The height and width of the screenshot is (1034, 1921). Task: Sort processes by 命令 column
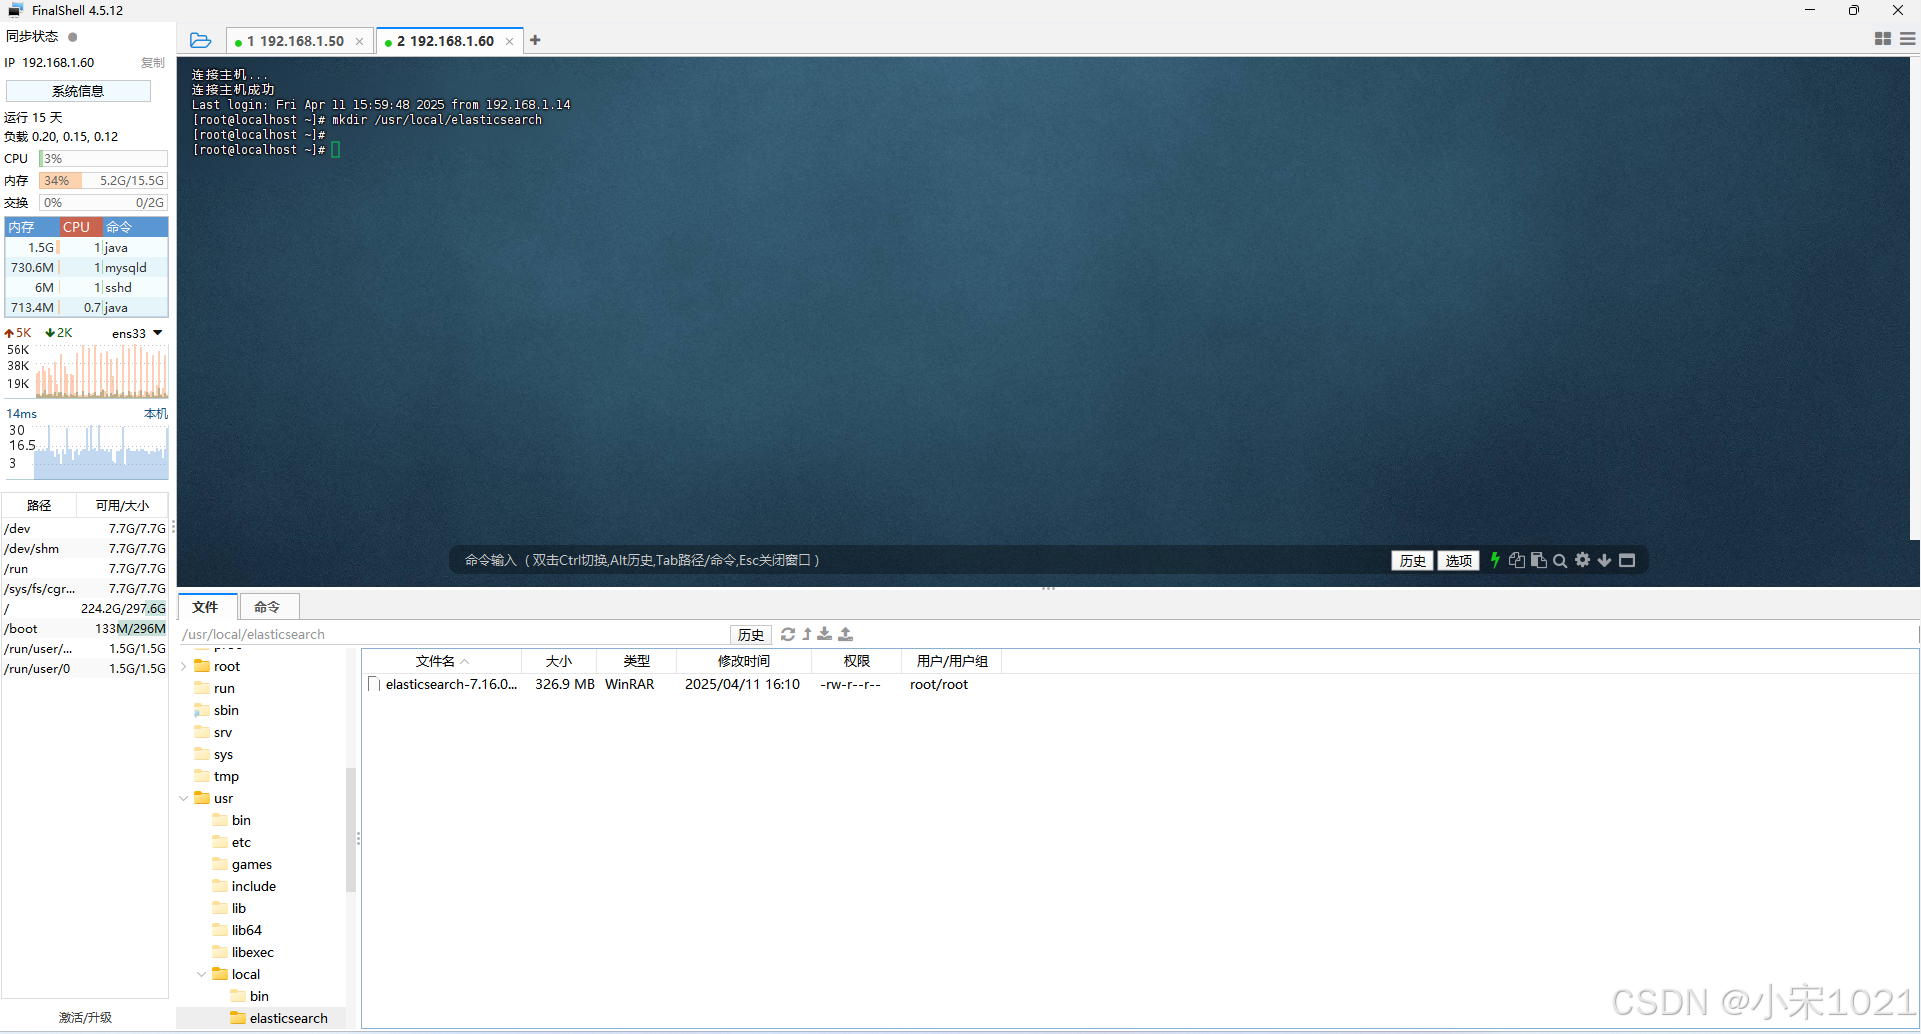[135, 227]
